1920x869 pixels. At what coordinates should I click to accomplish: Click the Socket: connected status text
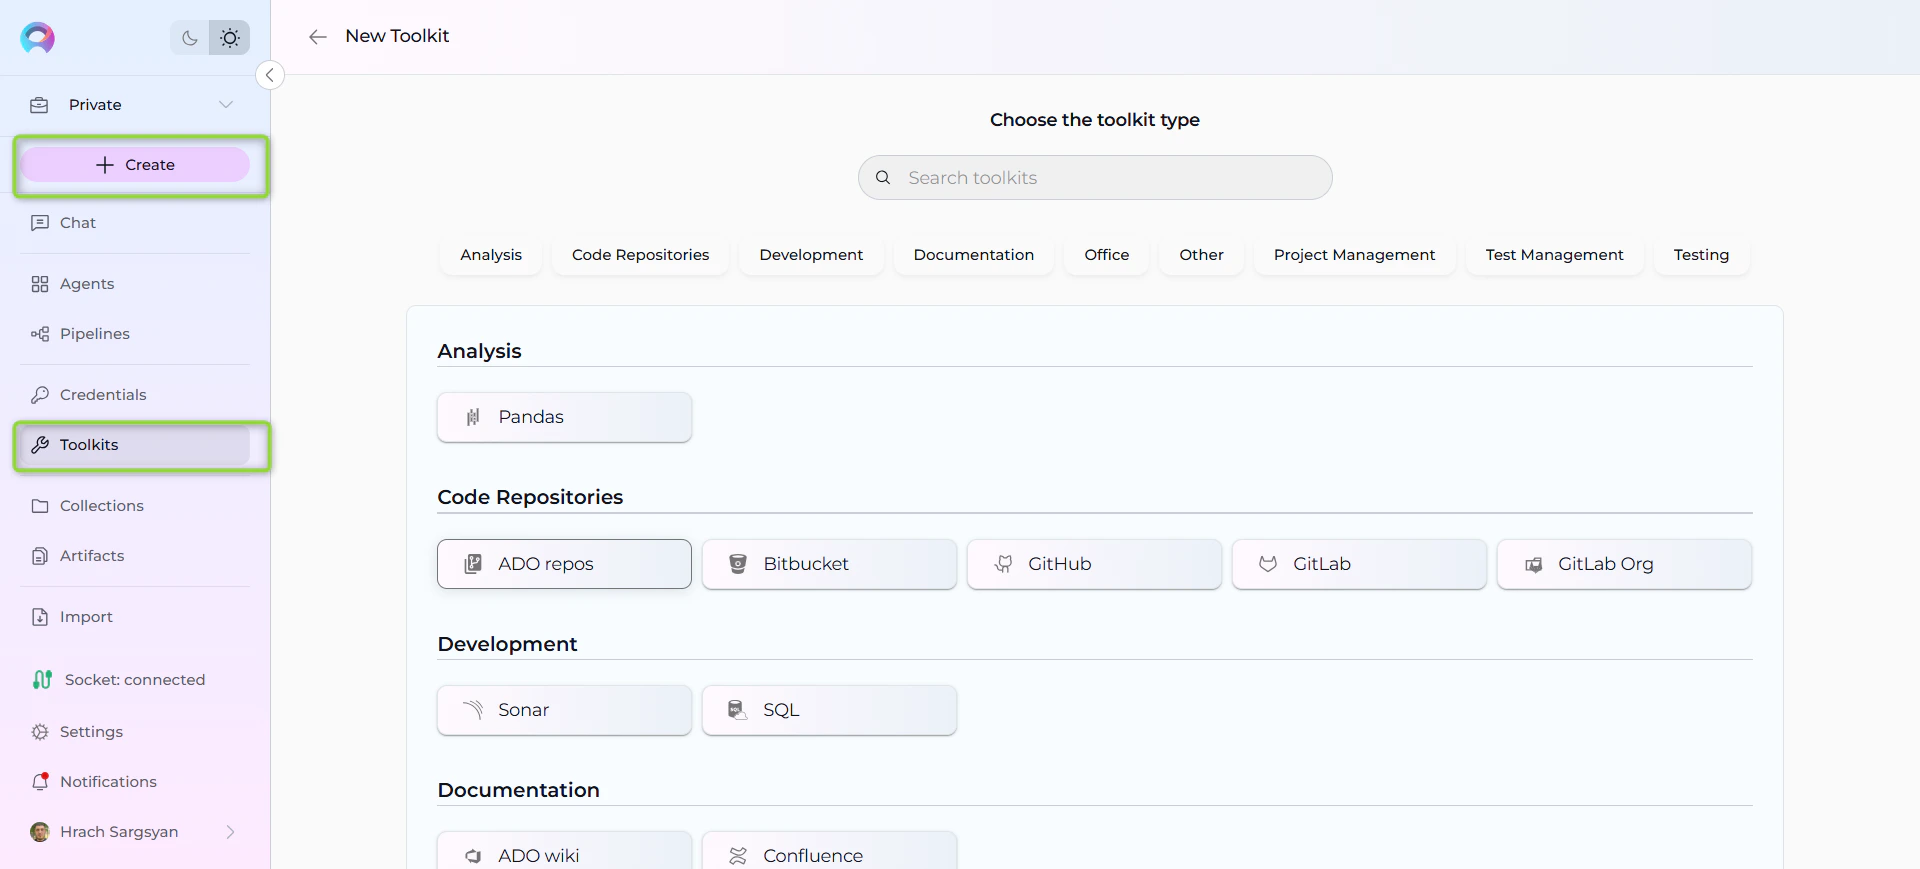point(135,680)
